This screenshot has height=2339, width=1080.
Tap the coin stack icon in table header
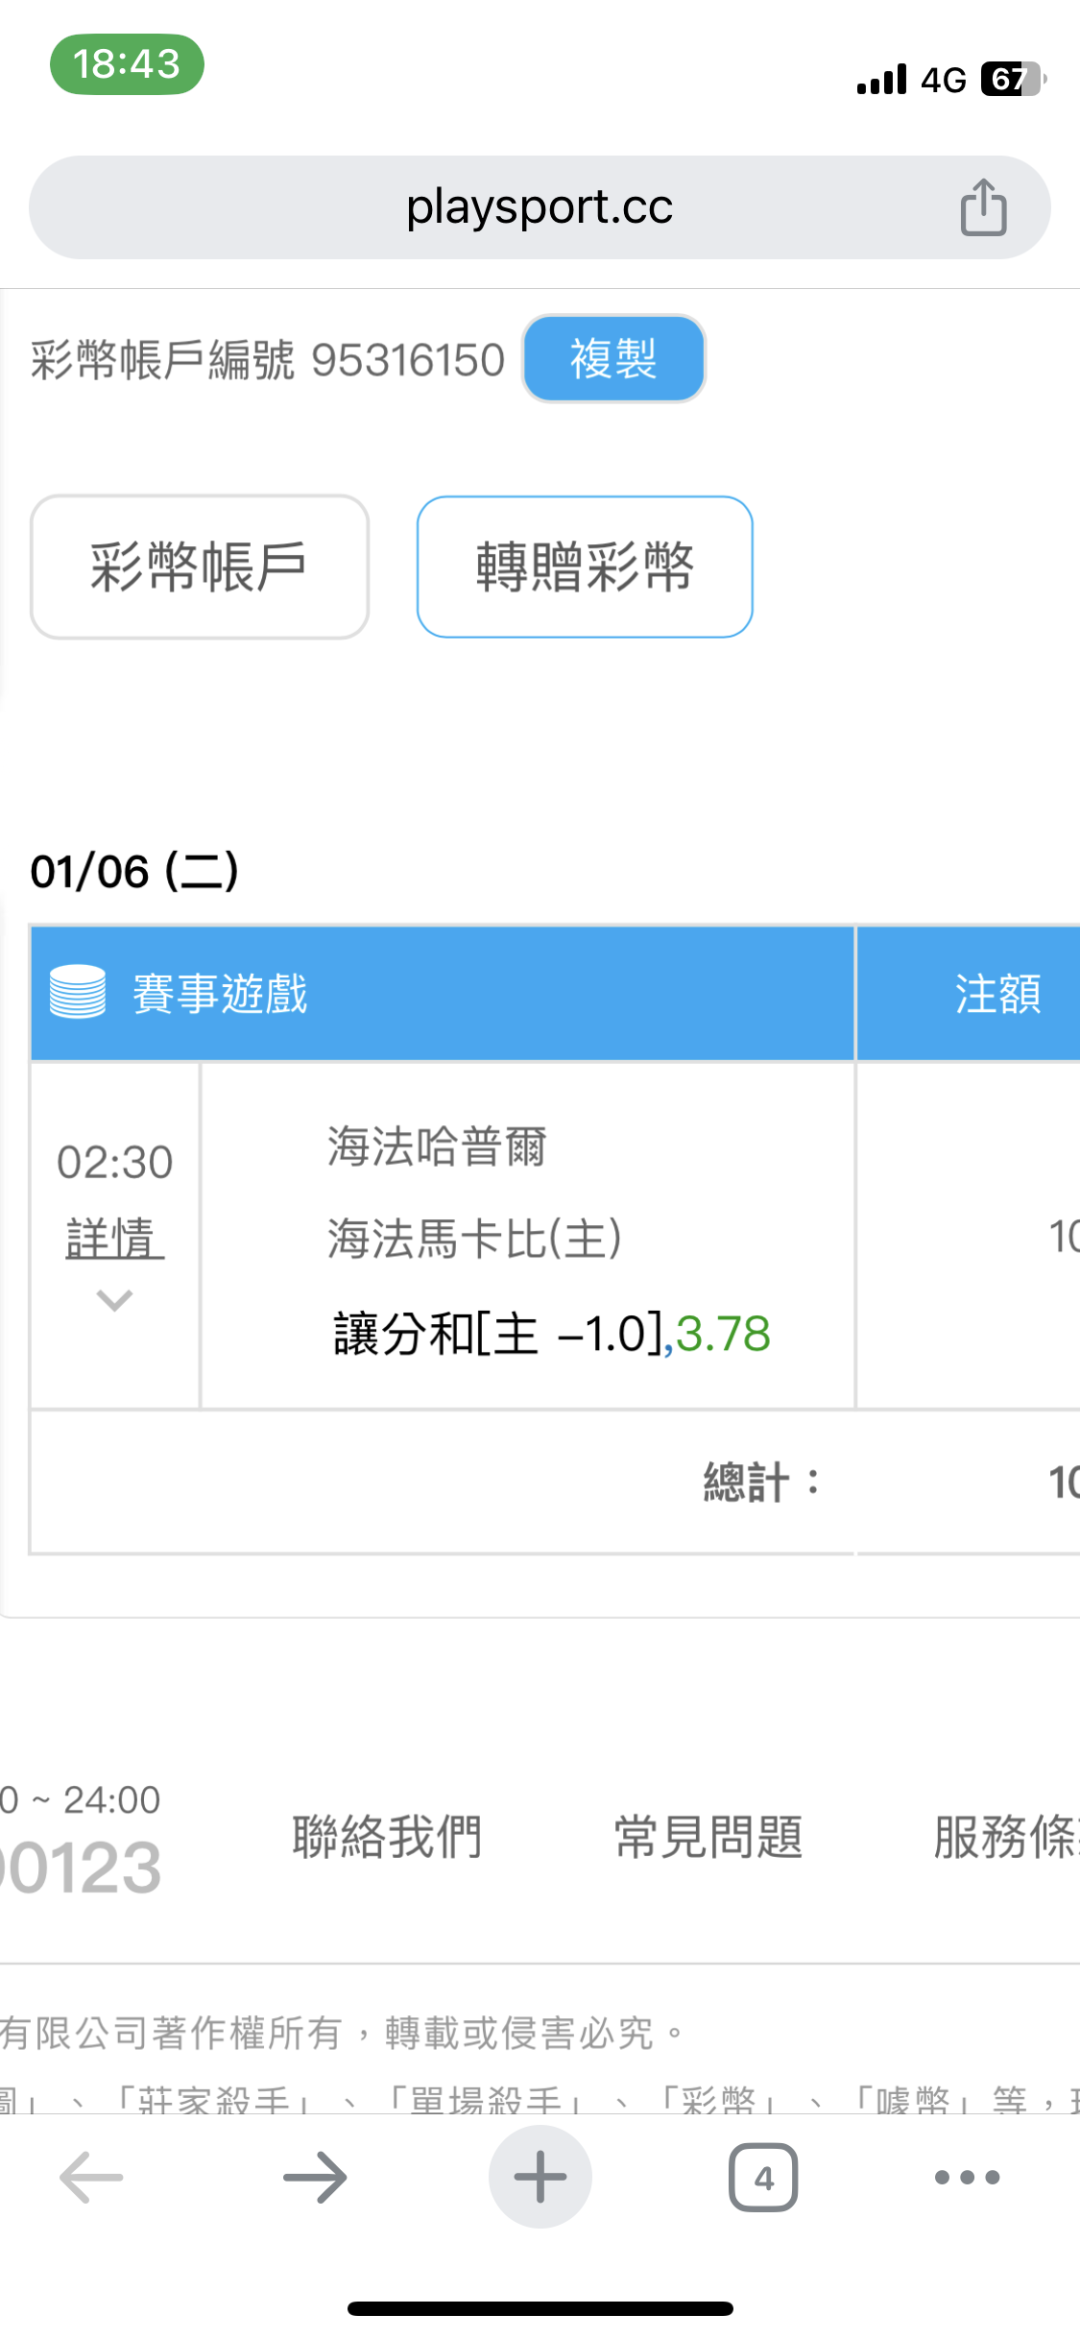(x=78, y=992)
